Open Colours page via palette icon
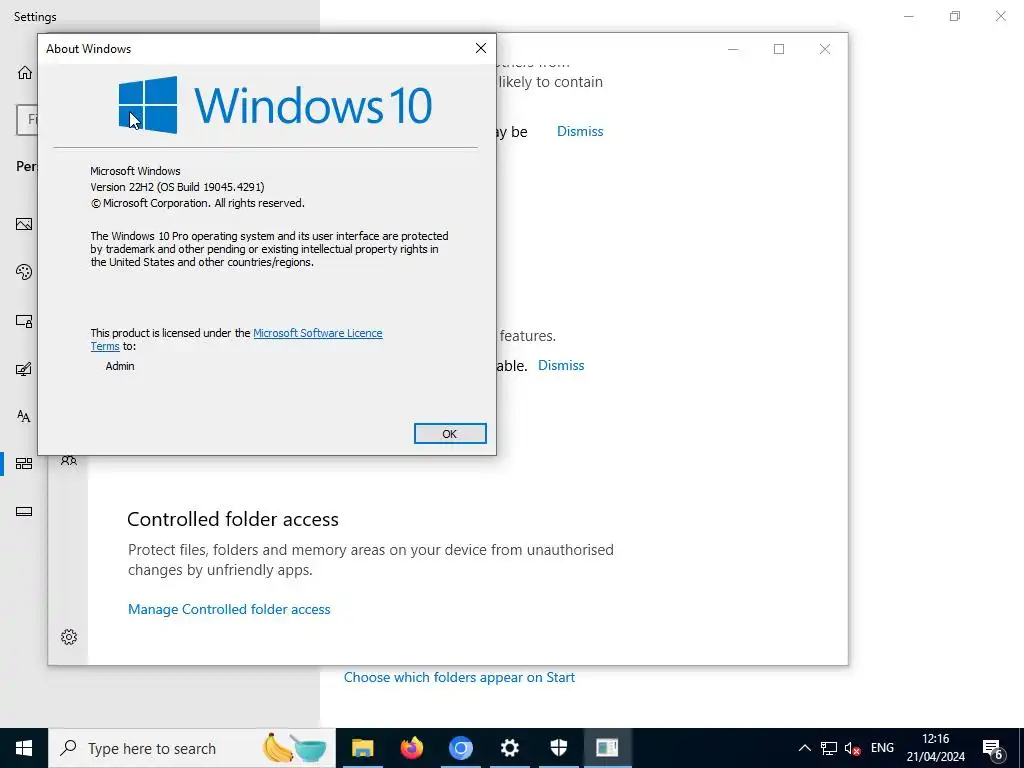This screenshot has width=1024, height=768. [24, 272]
